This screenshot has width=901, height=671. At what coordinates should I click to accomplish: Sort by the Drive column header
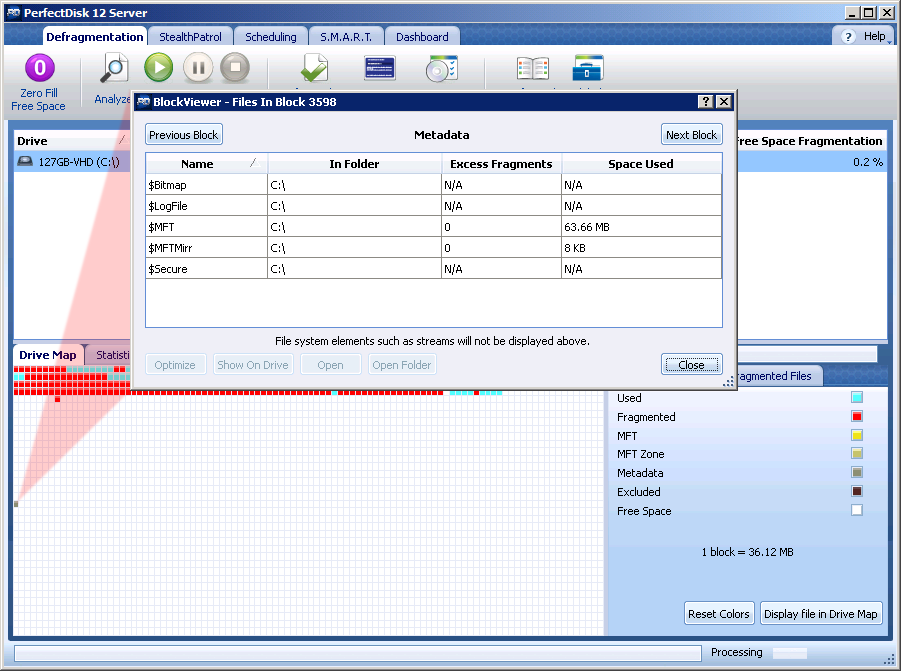(72, 141)
